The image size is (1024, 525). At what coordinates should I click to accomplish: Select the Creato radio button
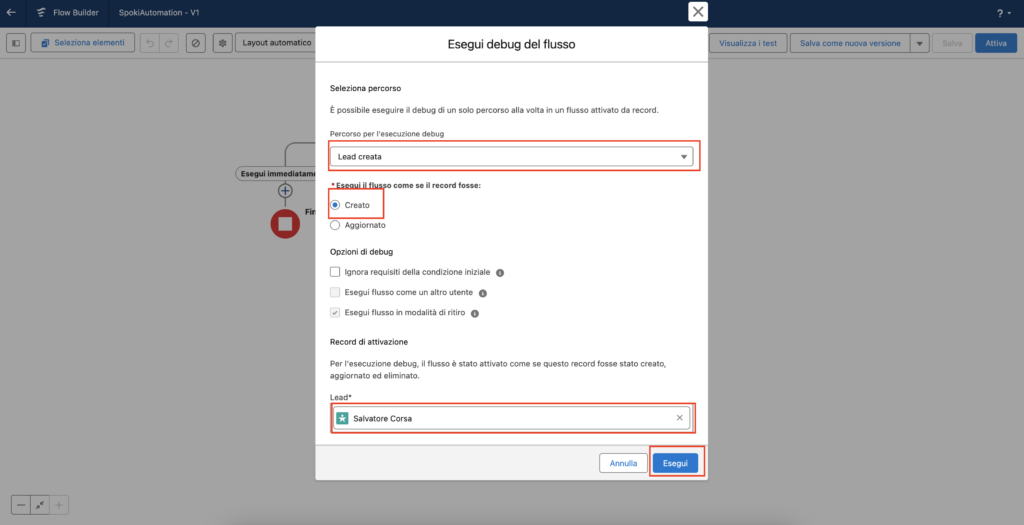click(335, 205)
